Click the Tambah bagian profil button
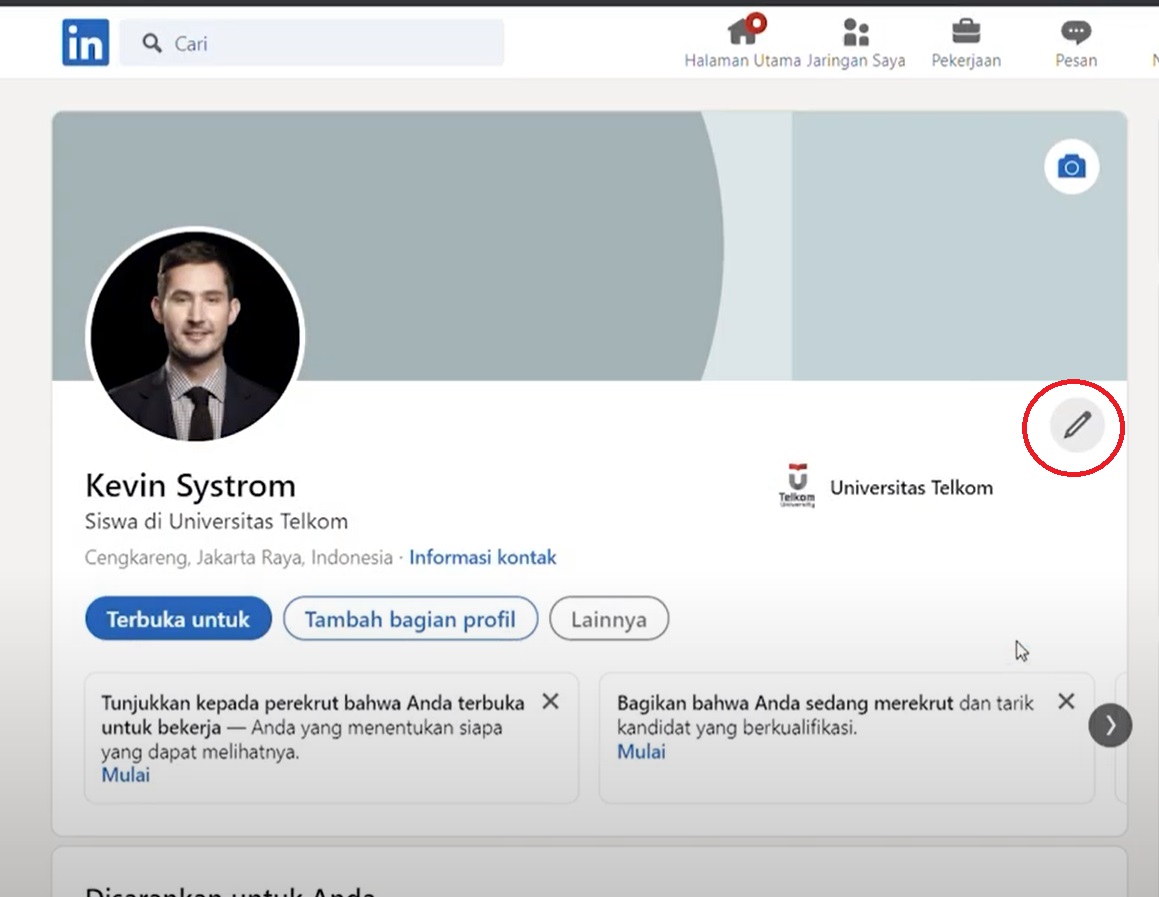Screen dimensions: 1159x897 [410, 619]
